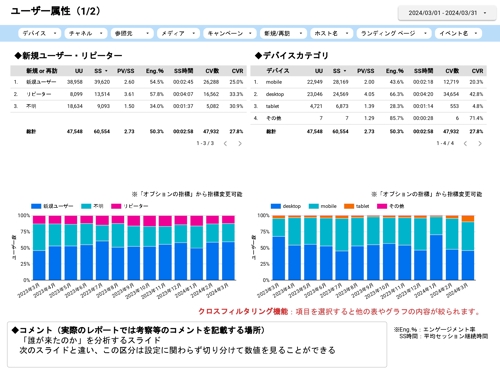This screenshot has height=375, width=500.
Task: Click the ◆デバイスカテゴリ section heading
Action: [292, 56]
